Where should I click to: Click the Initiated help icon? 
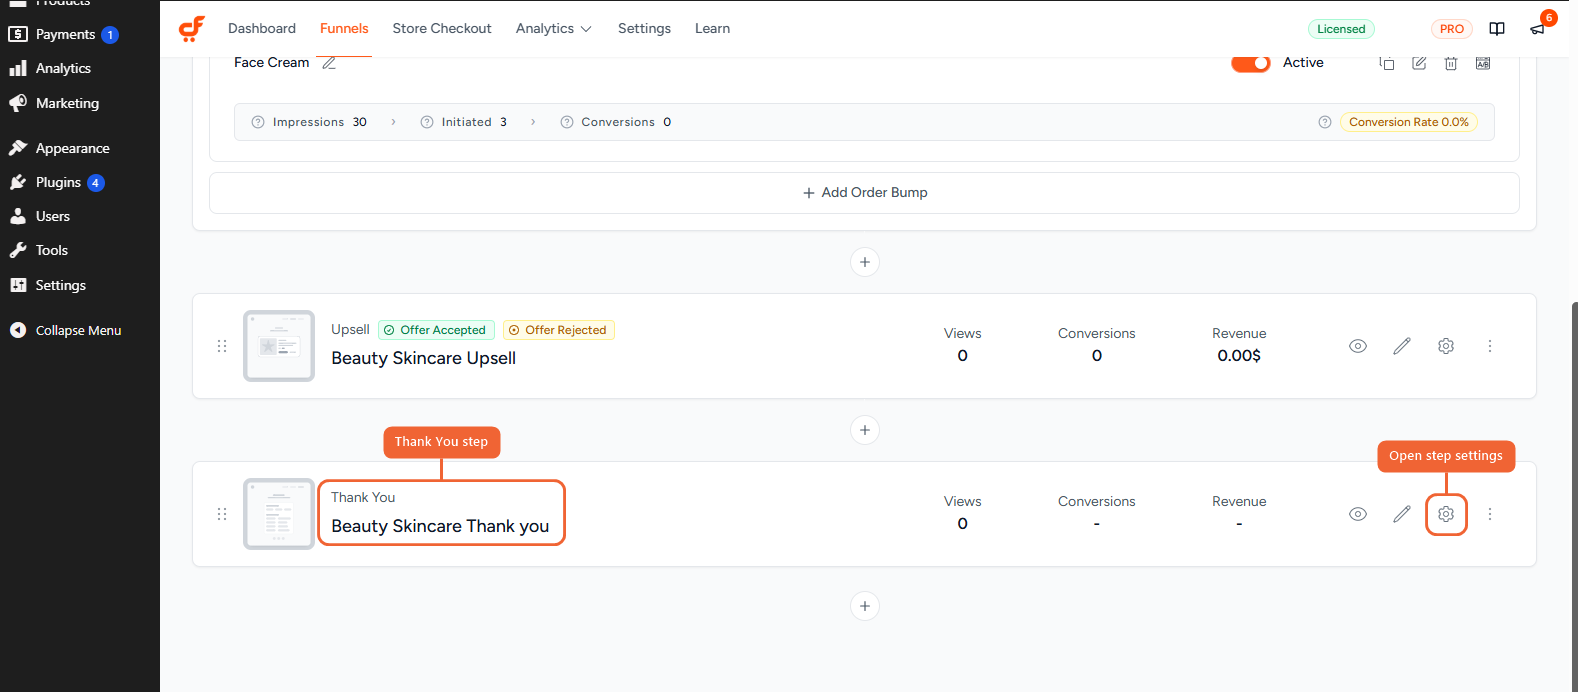pyautogui.click(x=427, y=122)
